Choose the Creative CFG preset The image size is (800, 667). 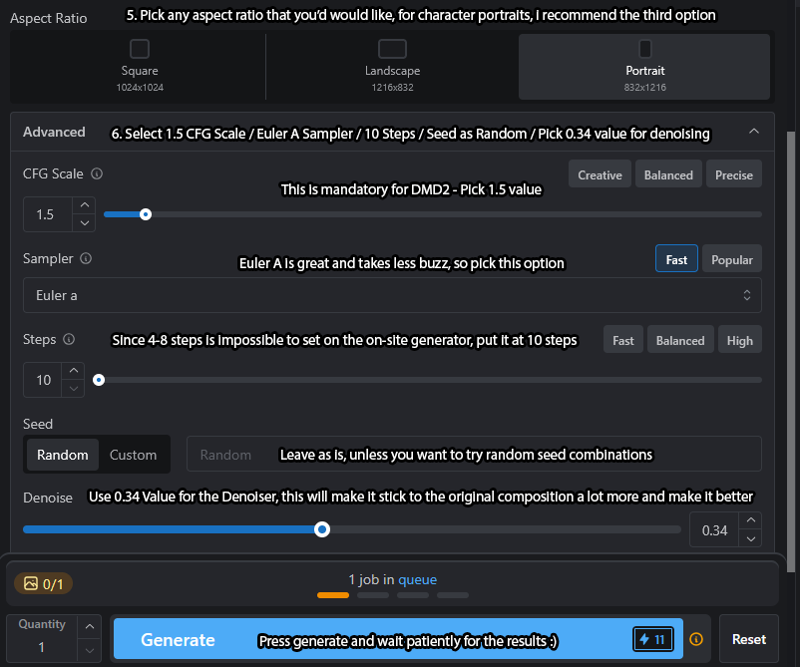click(x=599, y=175)
